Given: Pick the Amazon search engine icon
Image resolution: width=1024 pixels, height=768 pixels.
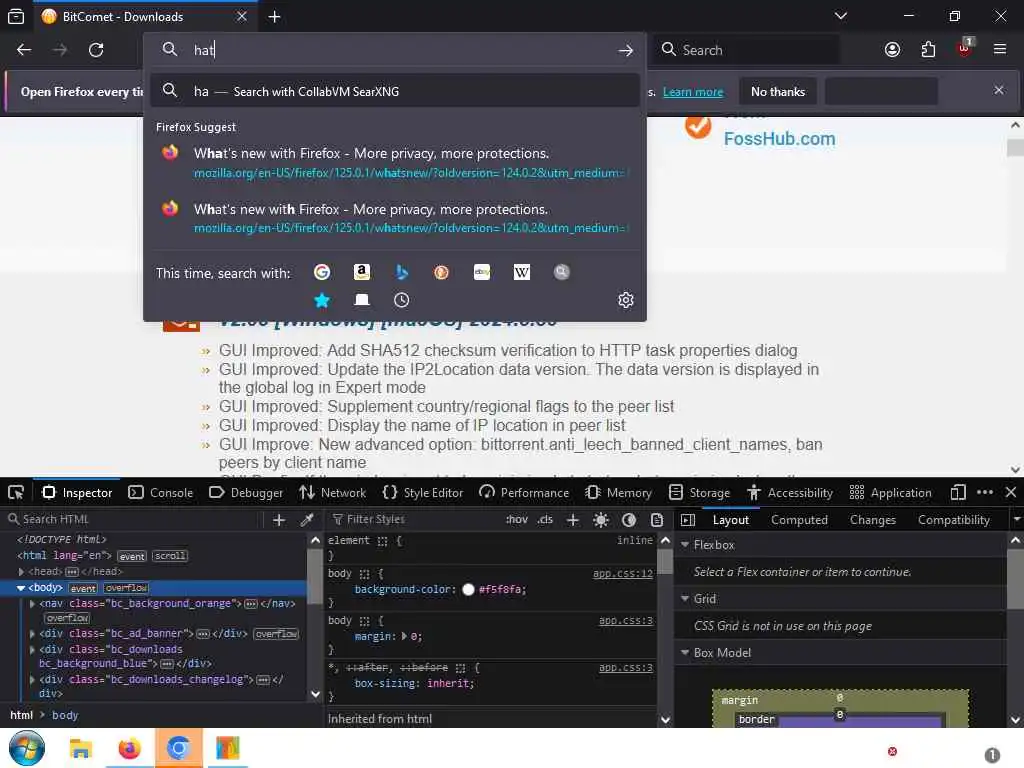Looking at the screenshot, I should [362, 272].
